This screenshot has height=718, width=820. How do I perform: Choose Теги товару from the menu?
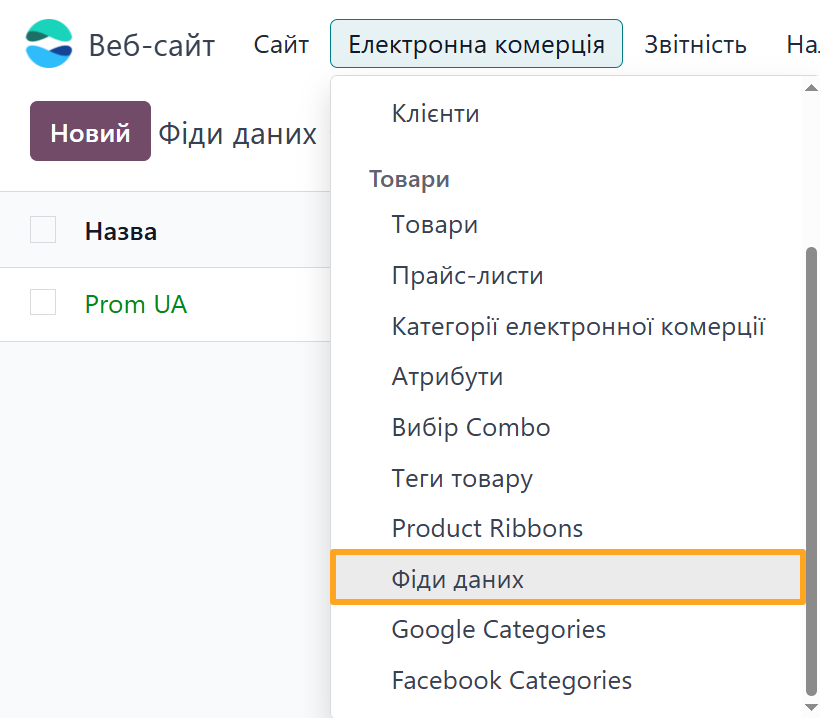(462, 479)
